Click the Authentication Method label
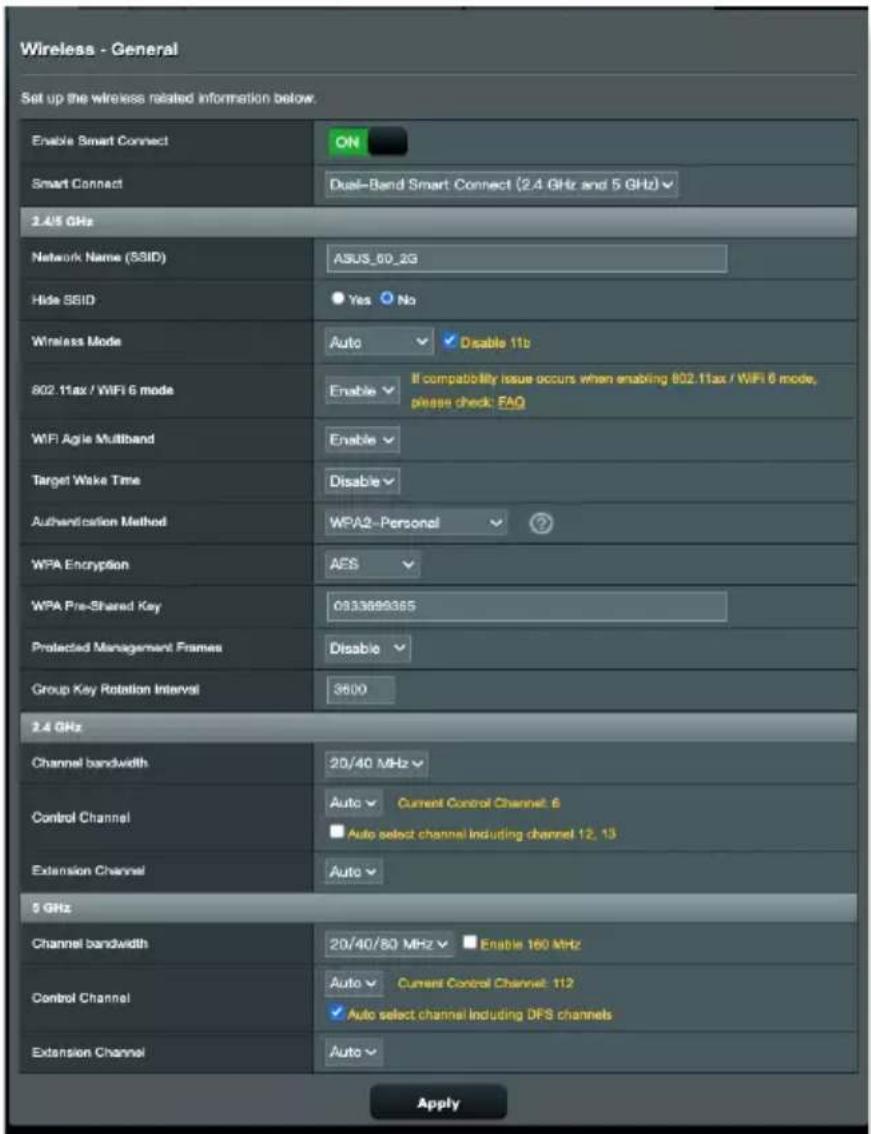This screenshot has height=1134, width=871. 99,521
